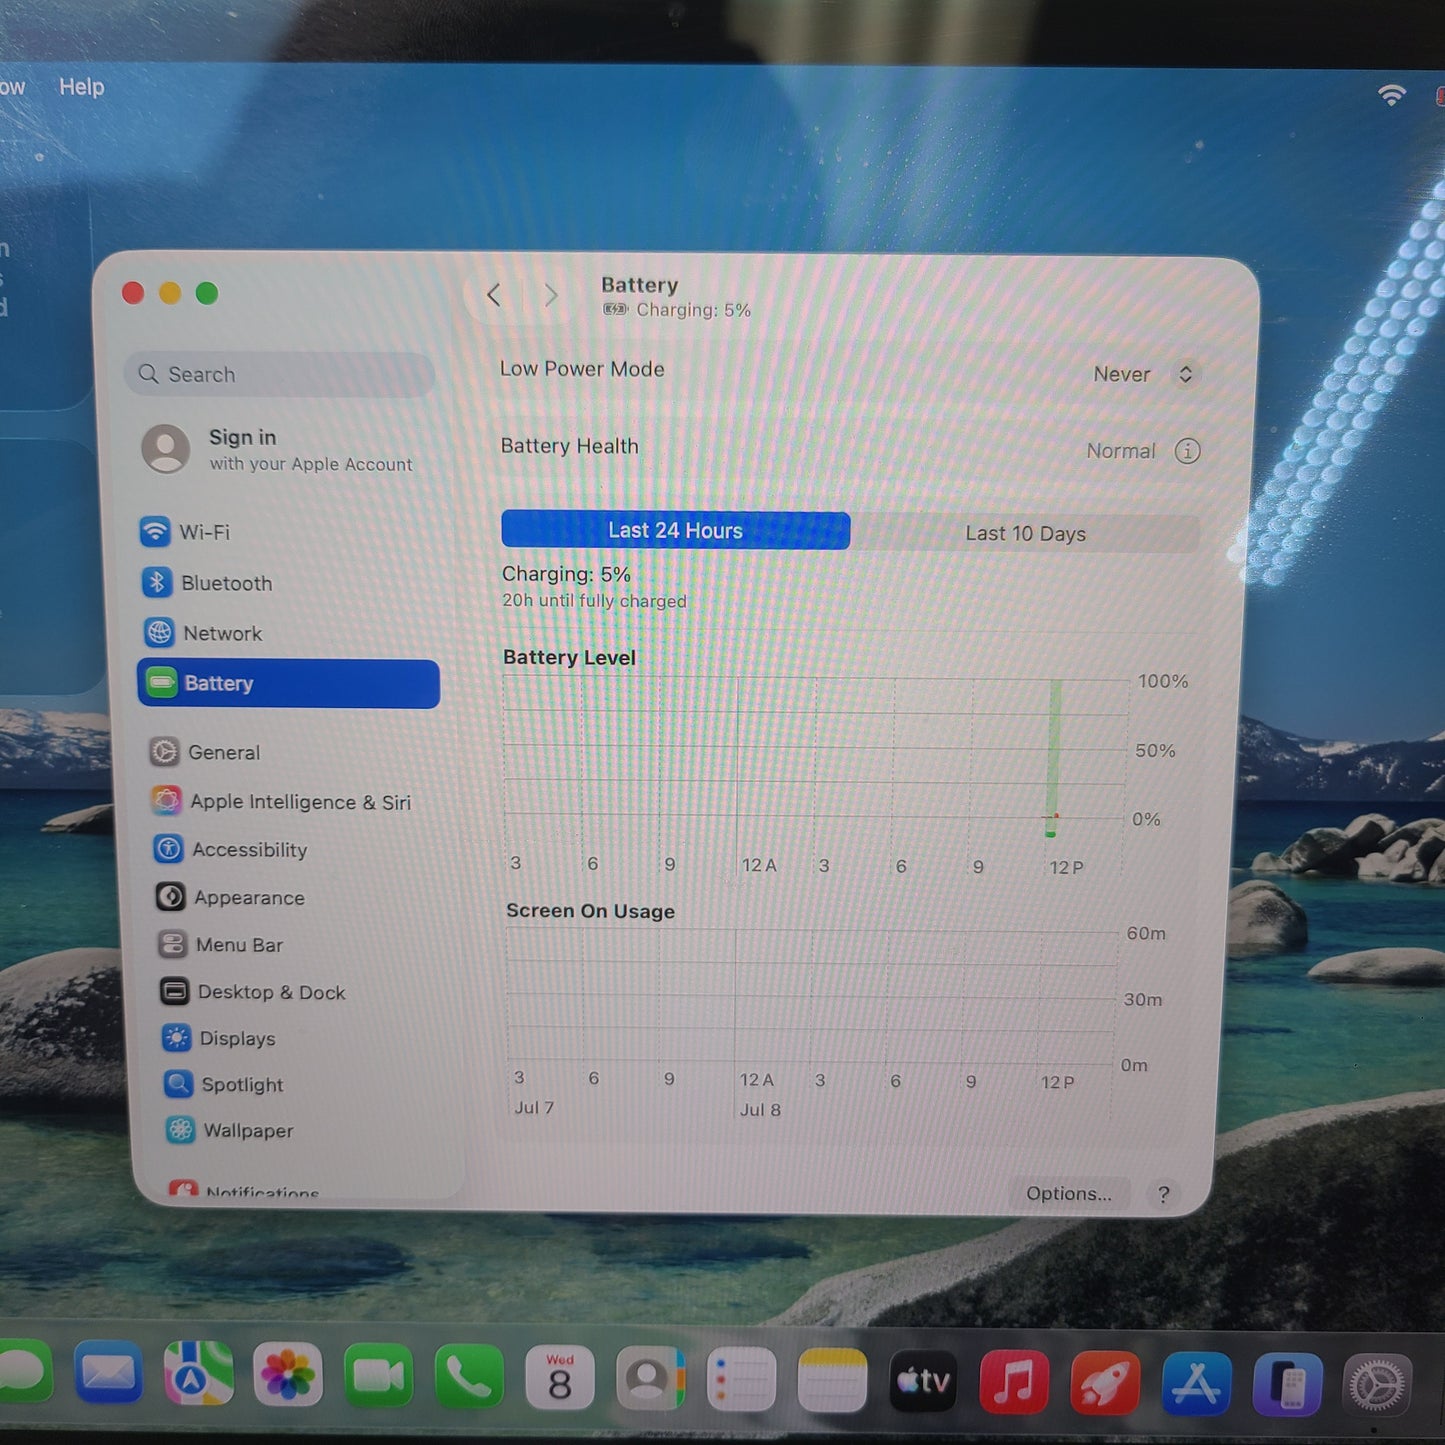Switch to Last 10 Days tab
Viewport: 1445px width, 1445px height.
tap(1025, 534)
